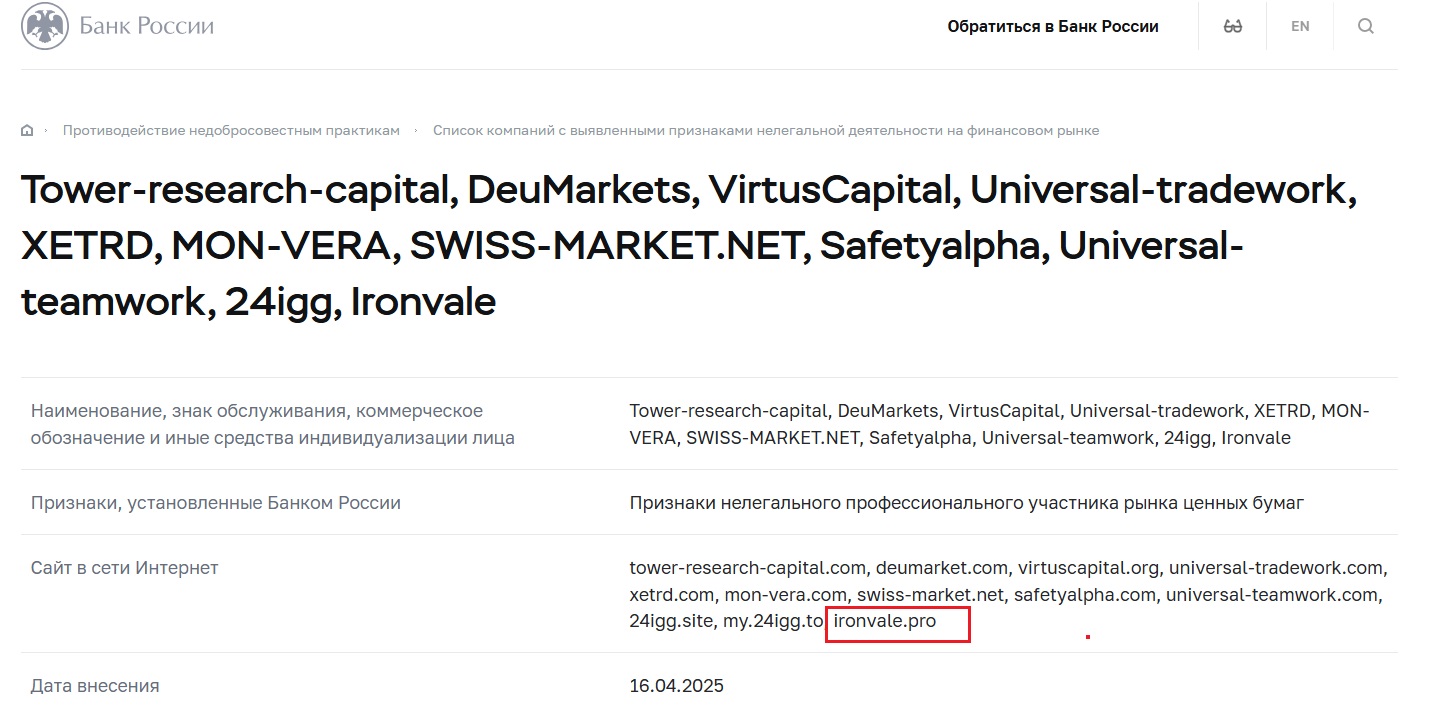The height and width of the screenshot is (711, 1449).
Task: Open the 'Список компаний с выявленными признаками' breadcrumb
Action: pos(765,131)
